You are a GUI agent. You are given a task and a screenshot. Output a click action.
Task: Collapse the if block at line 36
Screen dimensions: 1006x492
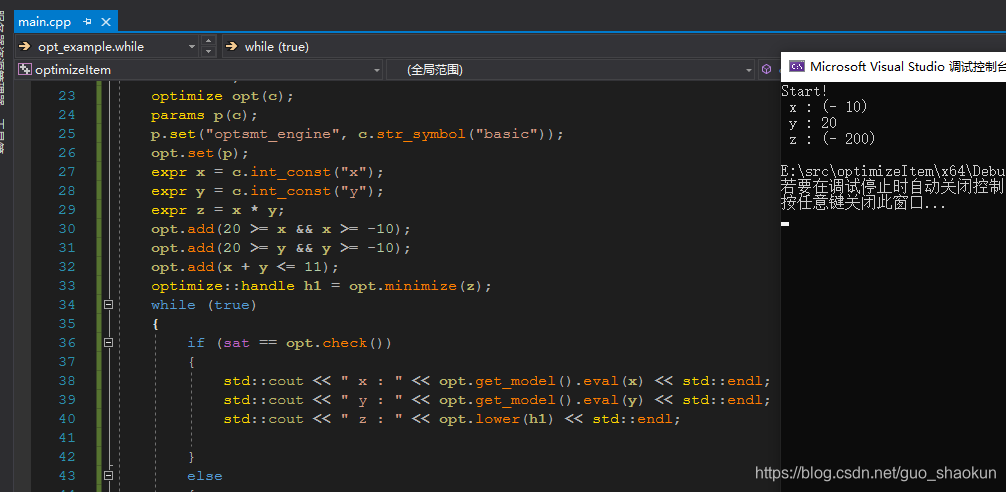click(x=108, y=343)
